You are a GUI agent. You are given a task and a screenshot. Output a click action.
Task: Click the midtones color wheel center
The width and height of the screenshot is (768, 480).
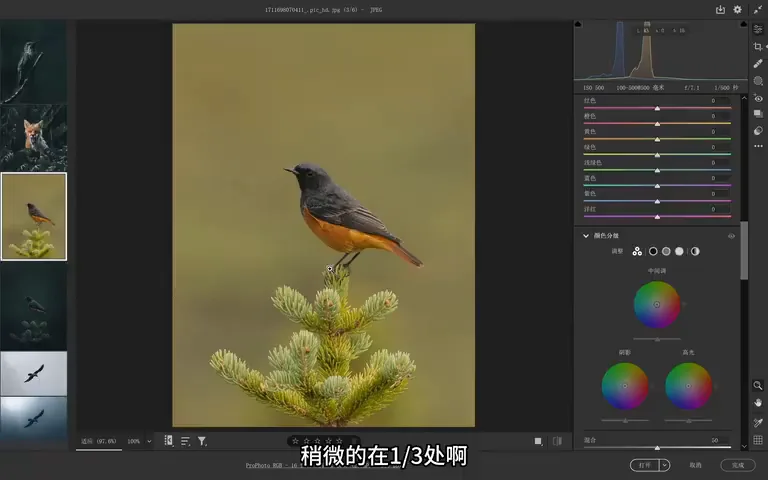point(657,305)
